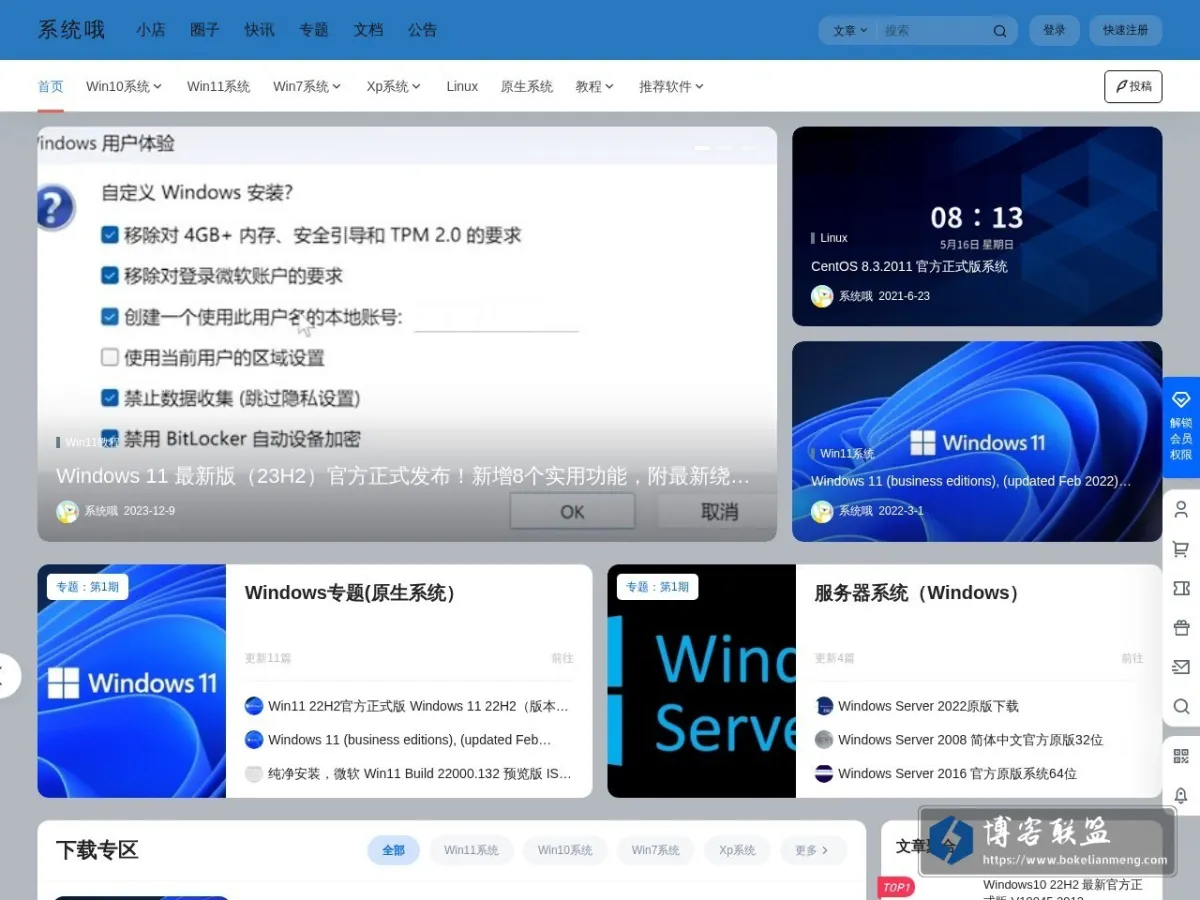Open the envelope mail sidebar icon
This screenshot has width=1200, height=900.
(1181, 667)
